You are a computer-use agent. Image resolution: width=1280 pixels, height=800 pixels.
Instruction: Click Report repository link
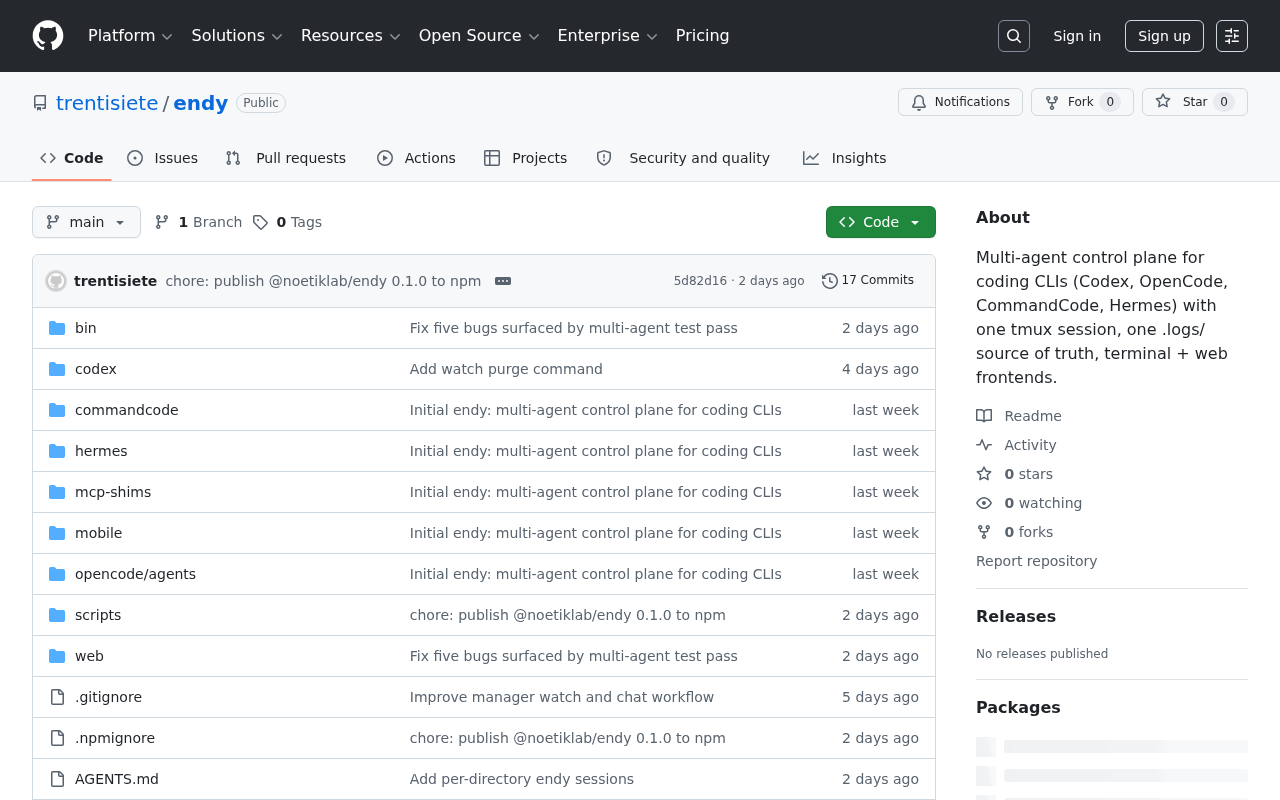click(x=1036, y=561)
